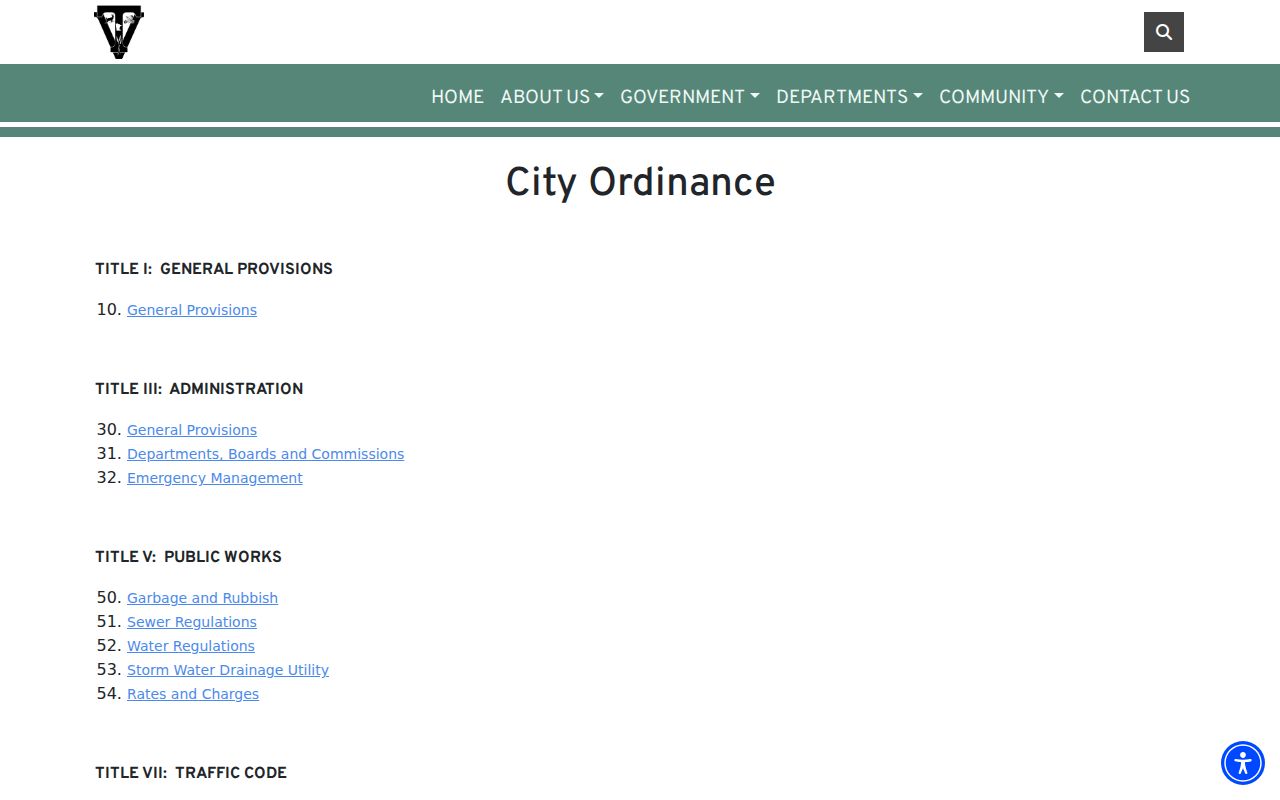1280x800 pixels.
Task: Click the TITLE VII: TRAFFIC CODE heading
Action: coord(191,773)
